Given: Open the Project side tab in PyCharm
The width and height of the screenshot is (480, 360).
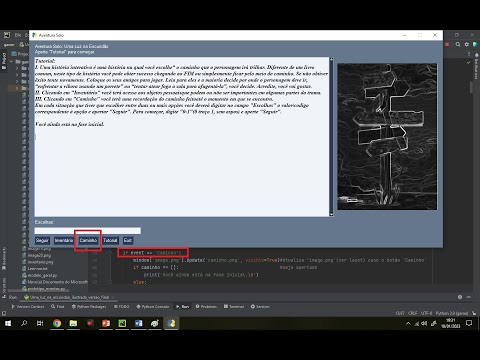Looking at the screenshot, I should [x=4, y=61].
